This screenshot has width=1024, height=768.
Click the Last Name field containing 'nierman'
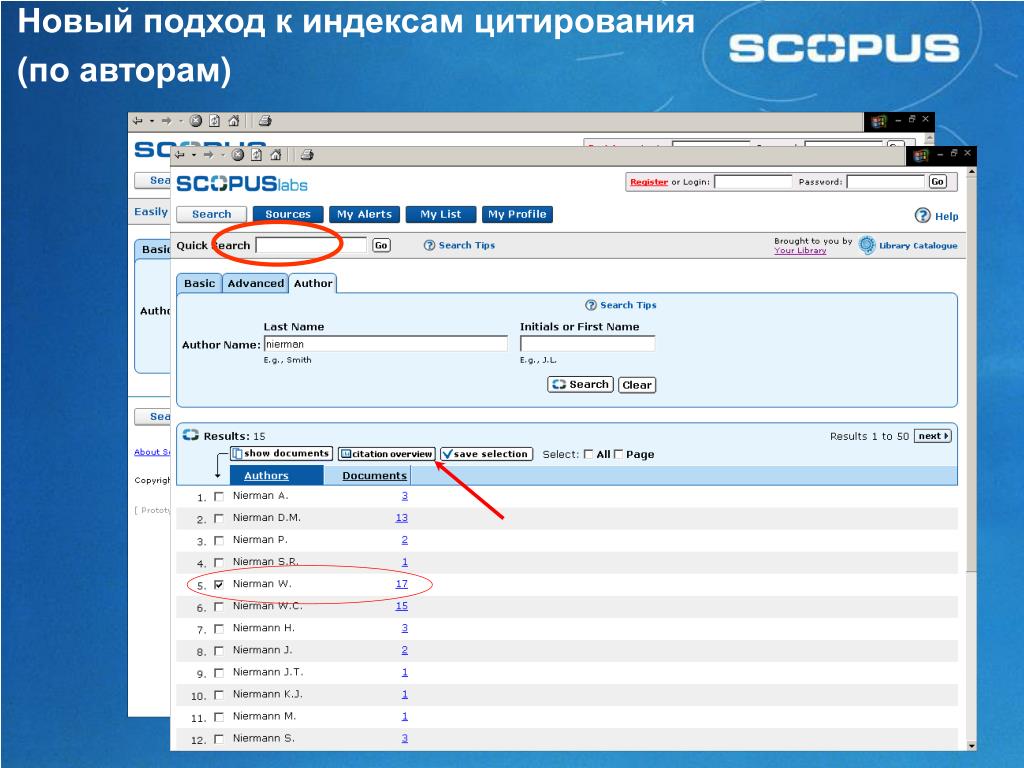click(x=385, y=344)
